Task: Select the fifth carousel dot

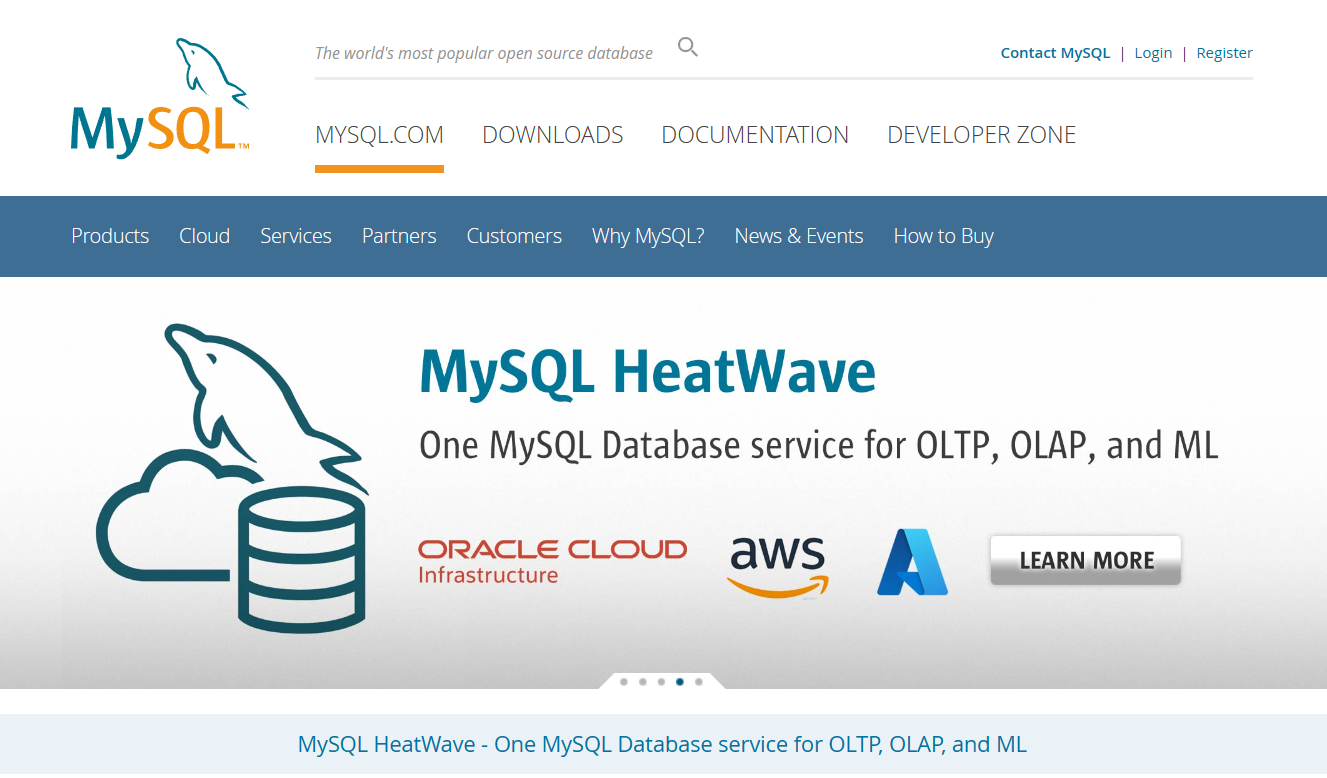Action: click(x=698, y=682)
